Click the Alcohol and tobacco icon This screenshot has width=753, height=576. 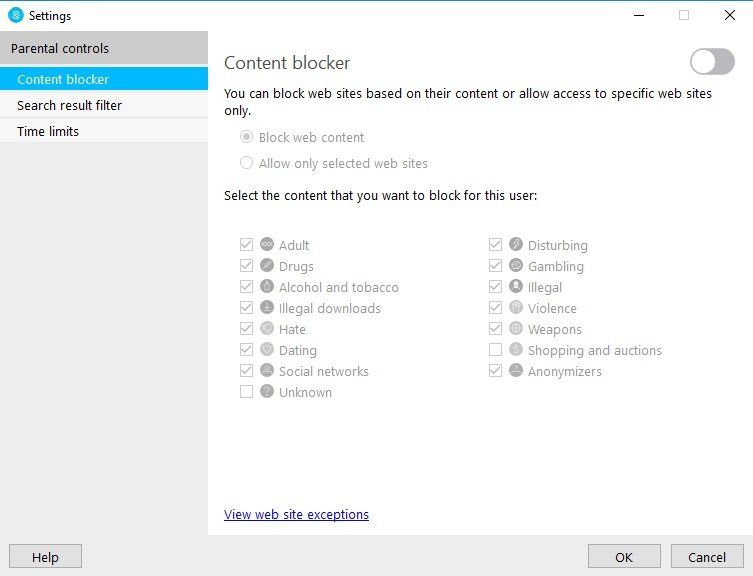coord(267,287)
